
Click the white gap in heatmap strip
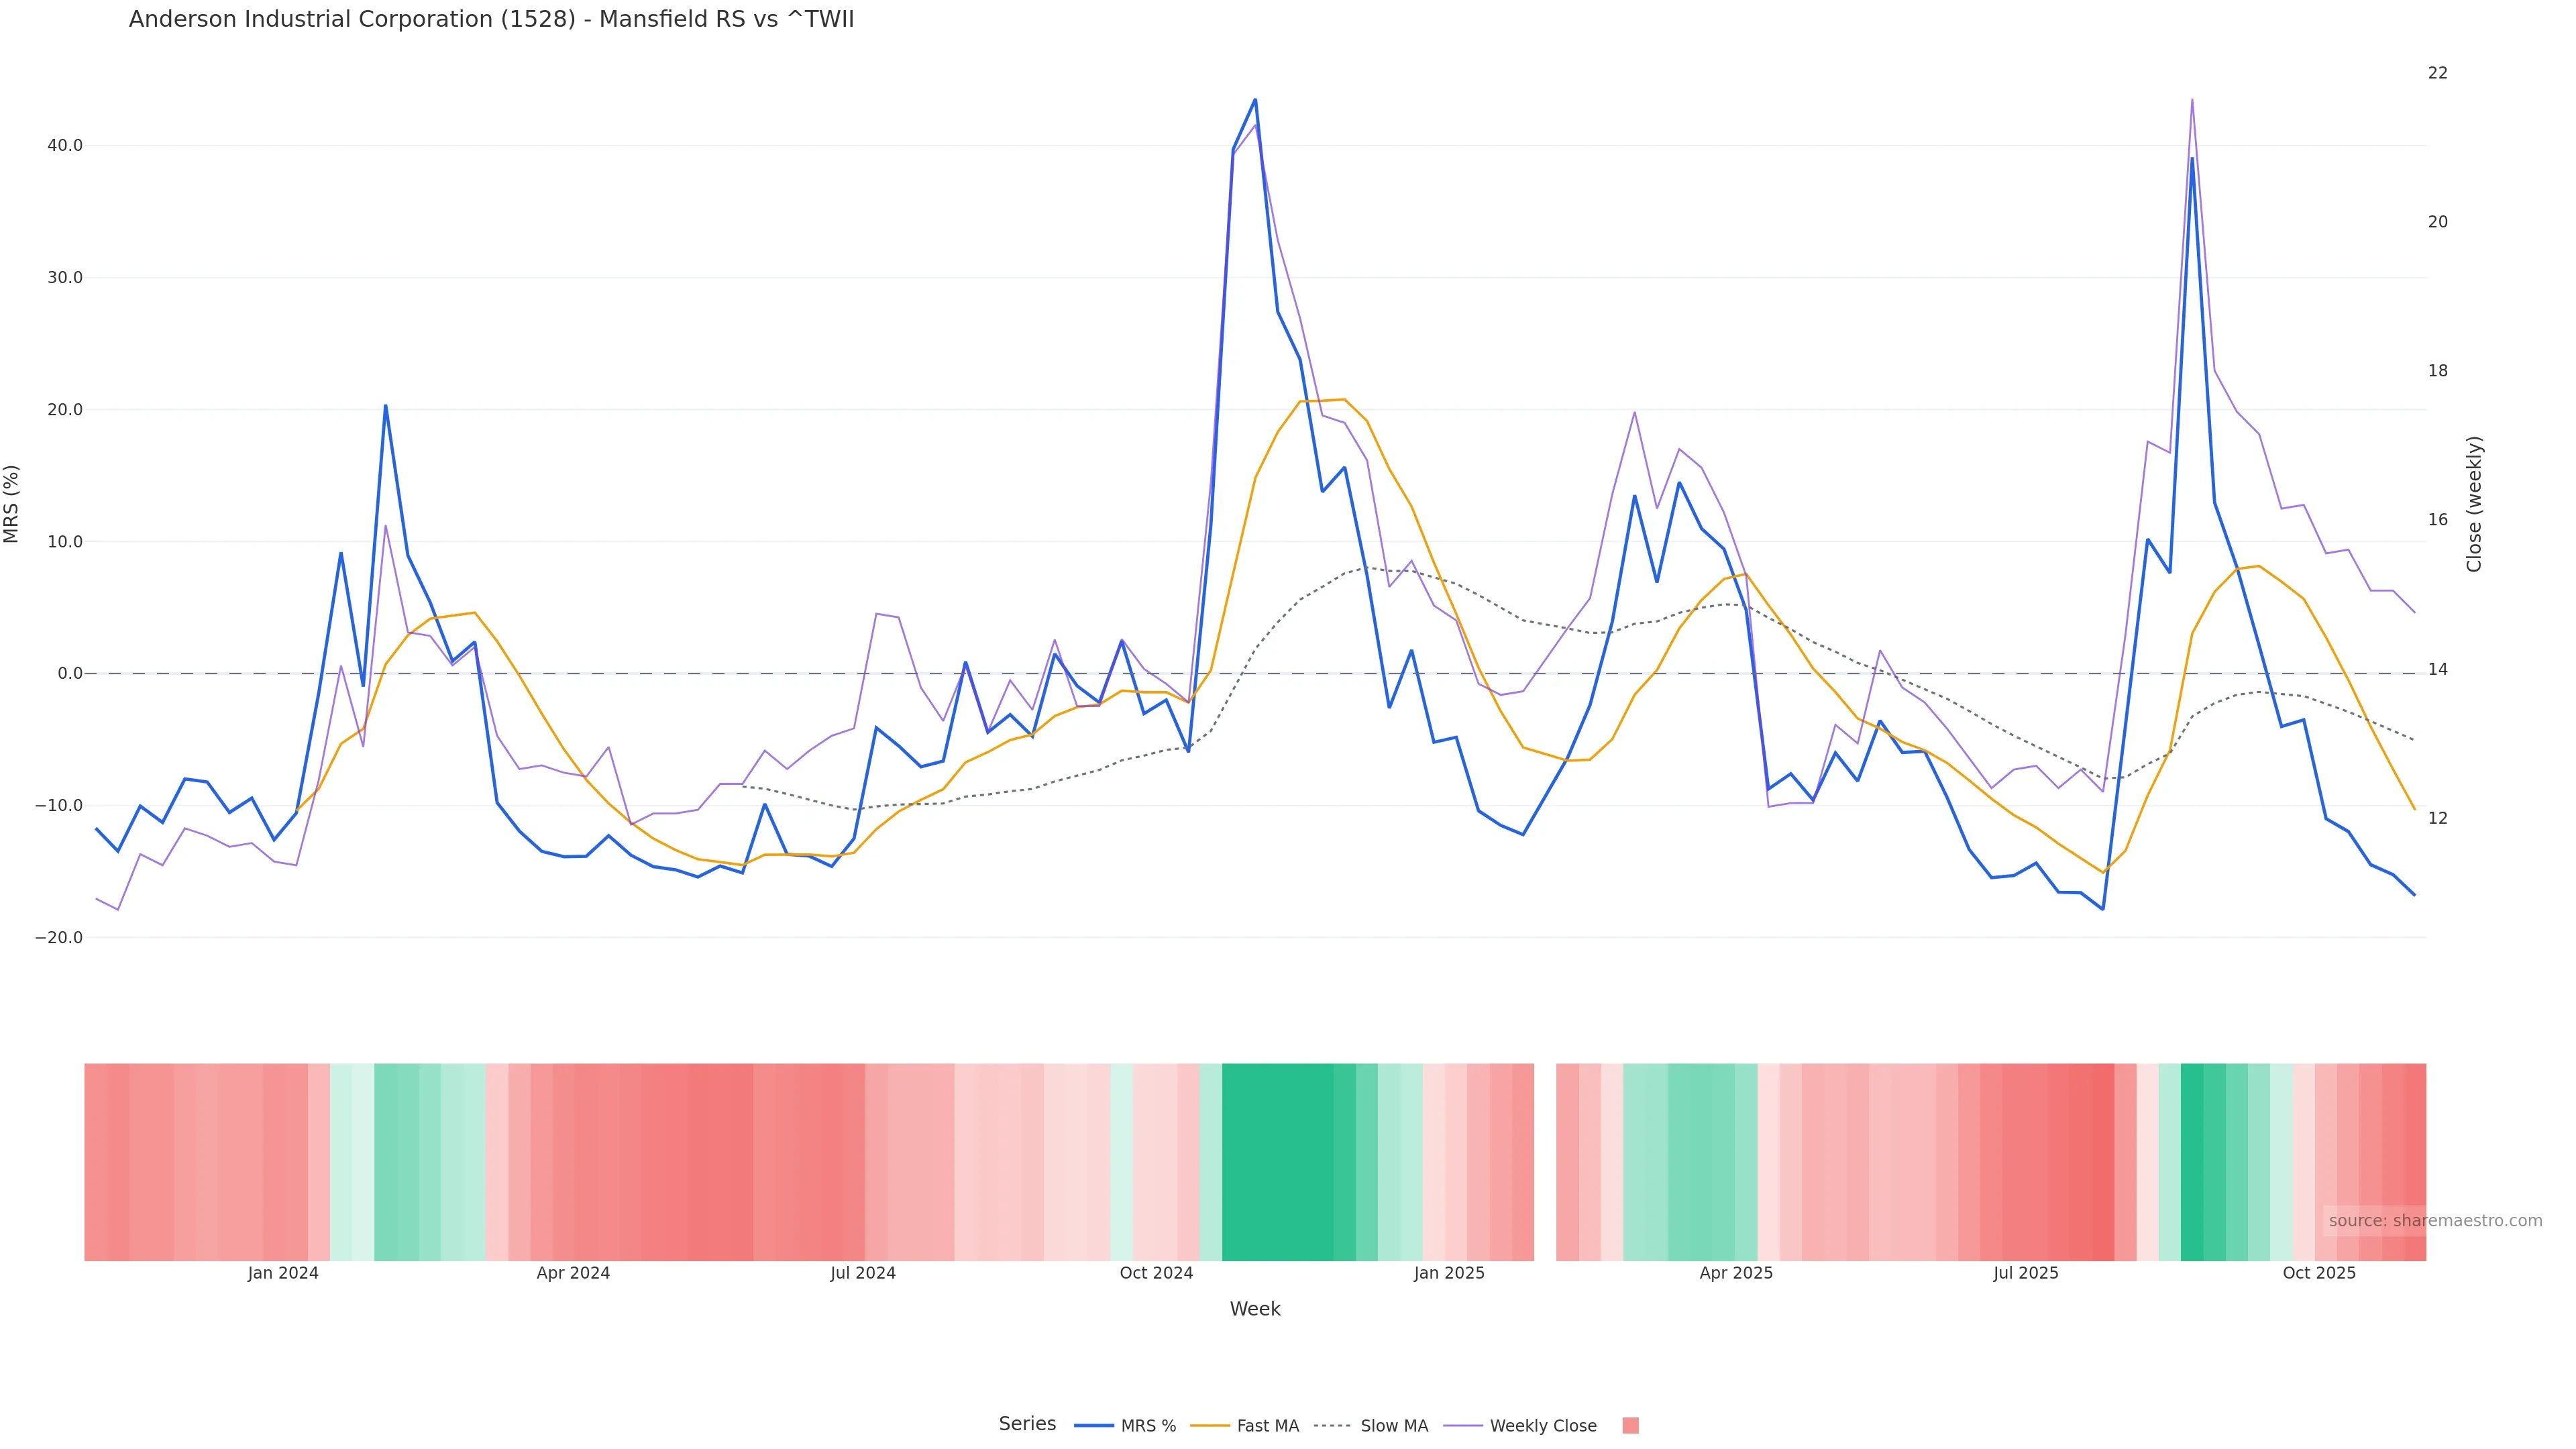click(x=1545, y=1161)
